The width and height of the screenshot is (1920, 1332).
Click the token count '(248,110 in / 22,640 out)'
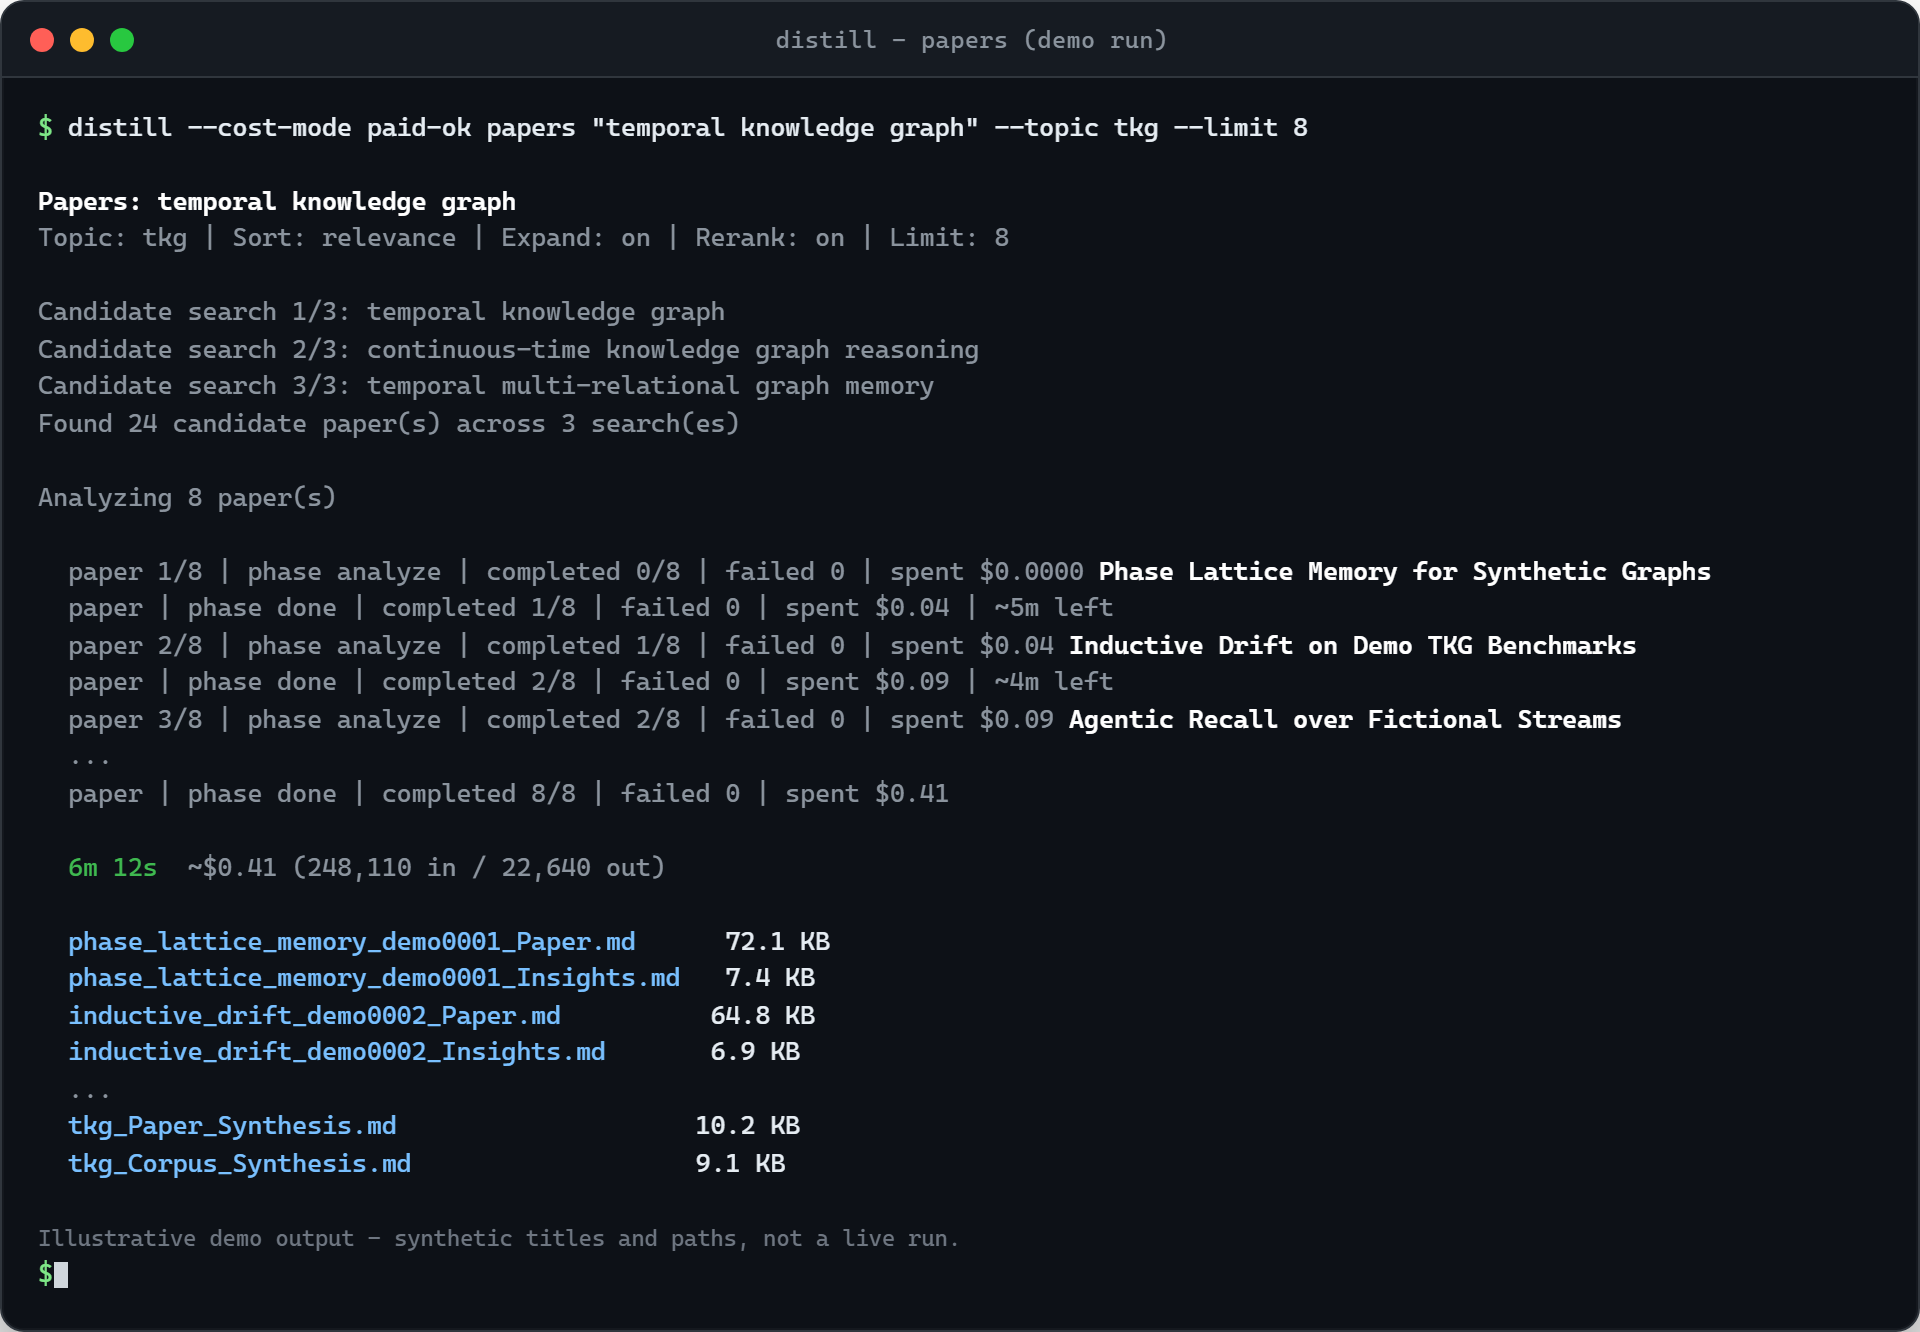(479, 868)
